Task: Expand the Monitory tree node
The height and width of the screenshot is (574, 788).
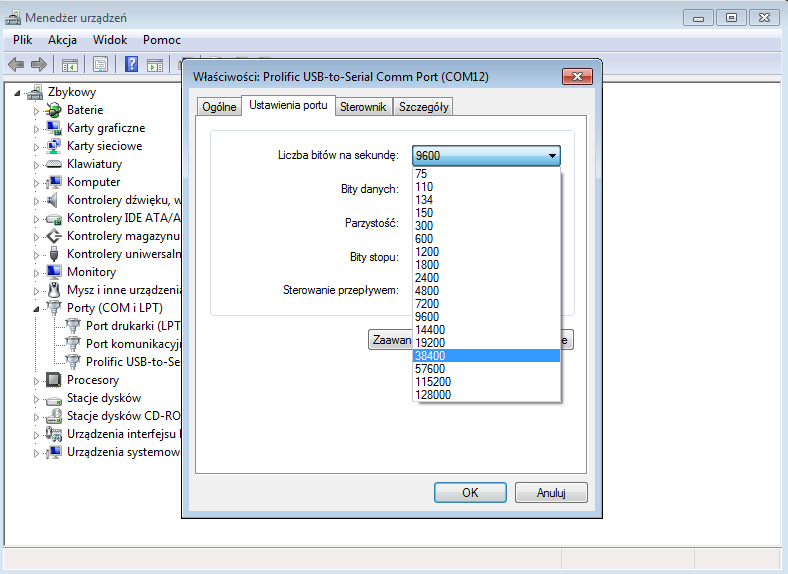Action: 37,272
